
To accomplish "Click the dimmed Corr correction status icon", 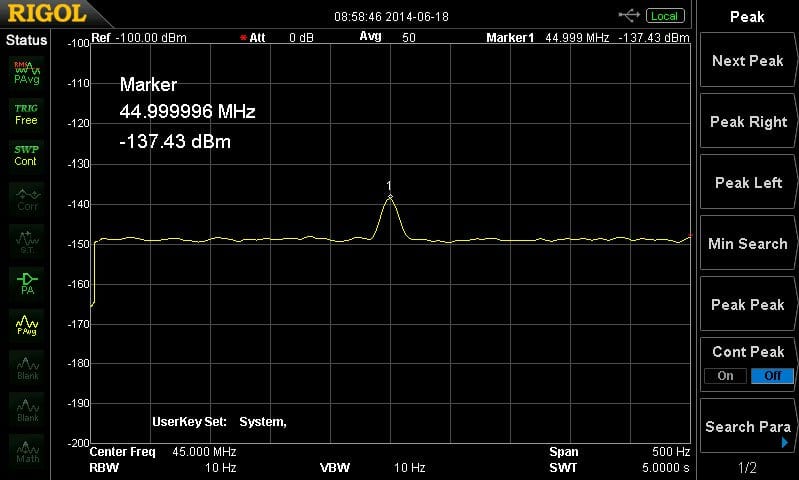I will pyautogui.click(x=26, y=200).
